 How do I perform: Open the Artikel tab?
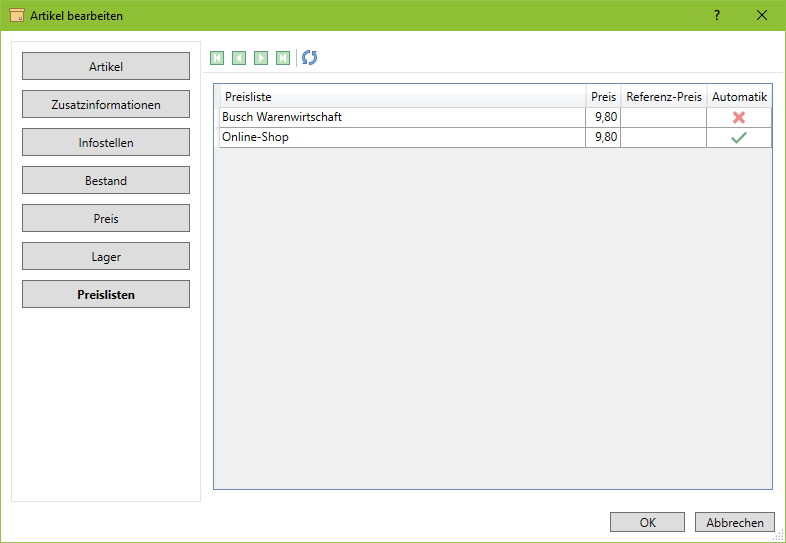click(x=106, y=67)
